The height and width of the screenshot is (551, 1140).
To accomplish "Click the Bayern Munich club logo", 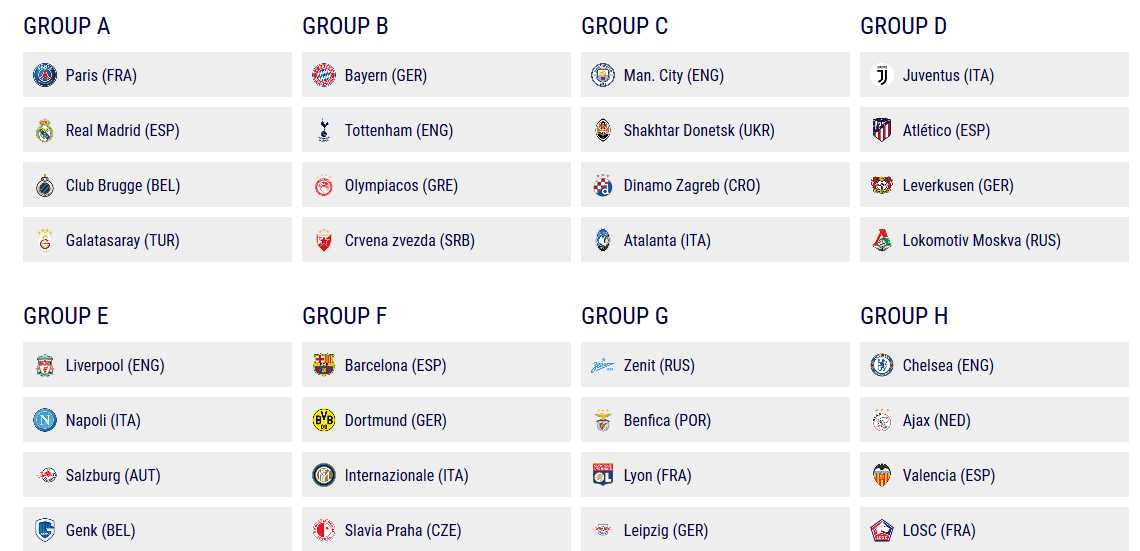I will (323, 75).
